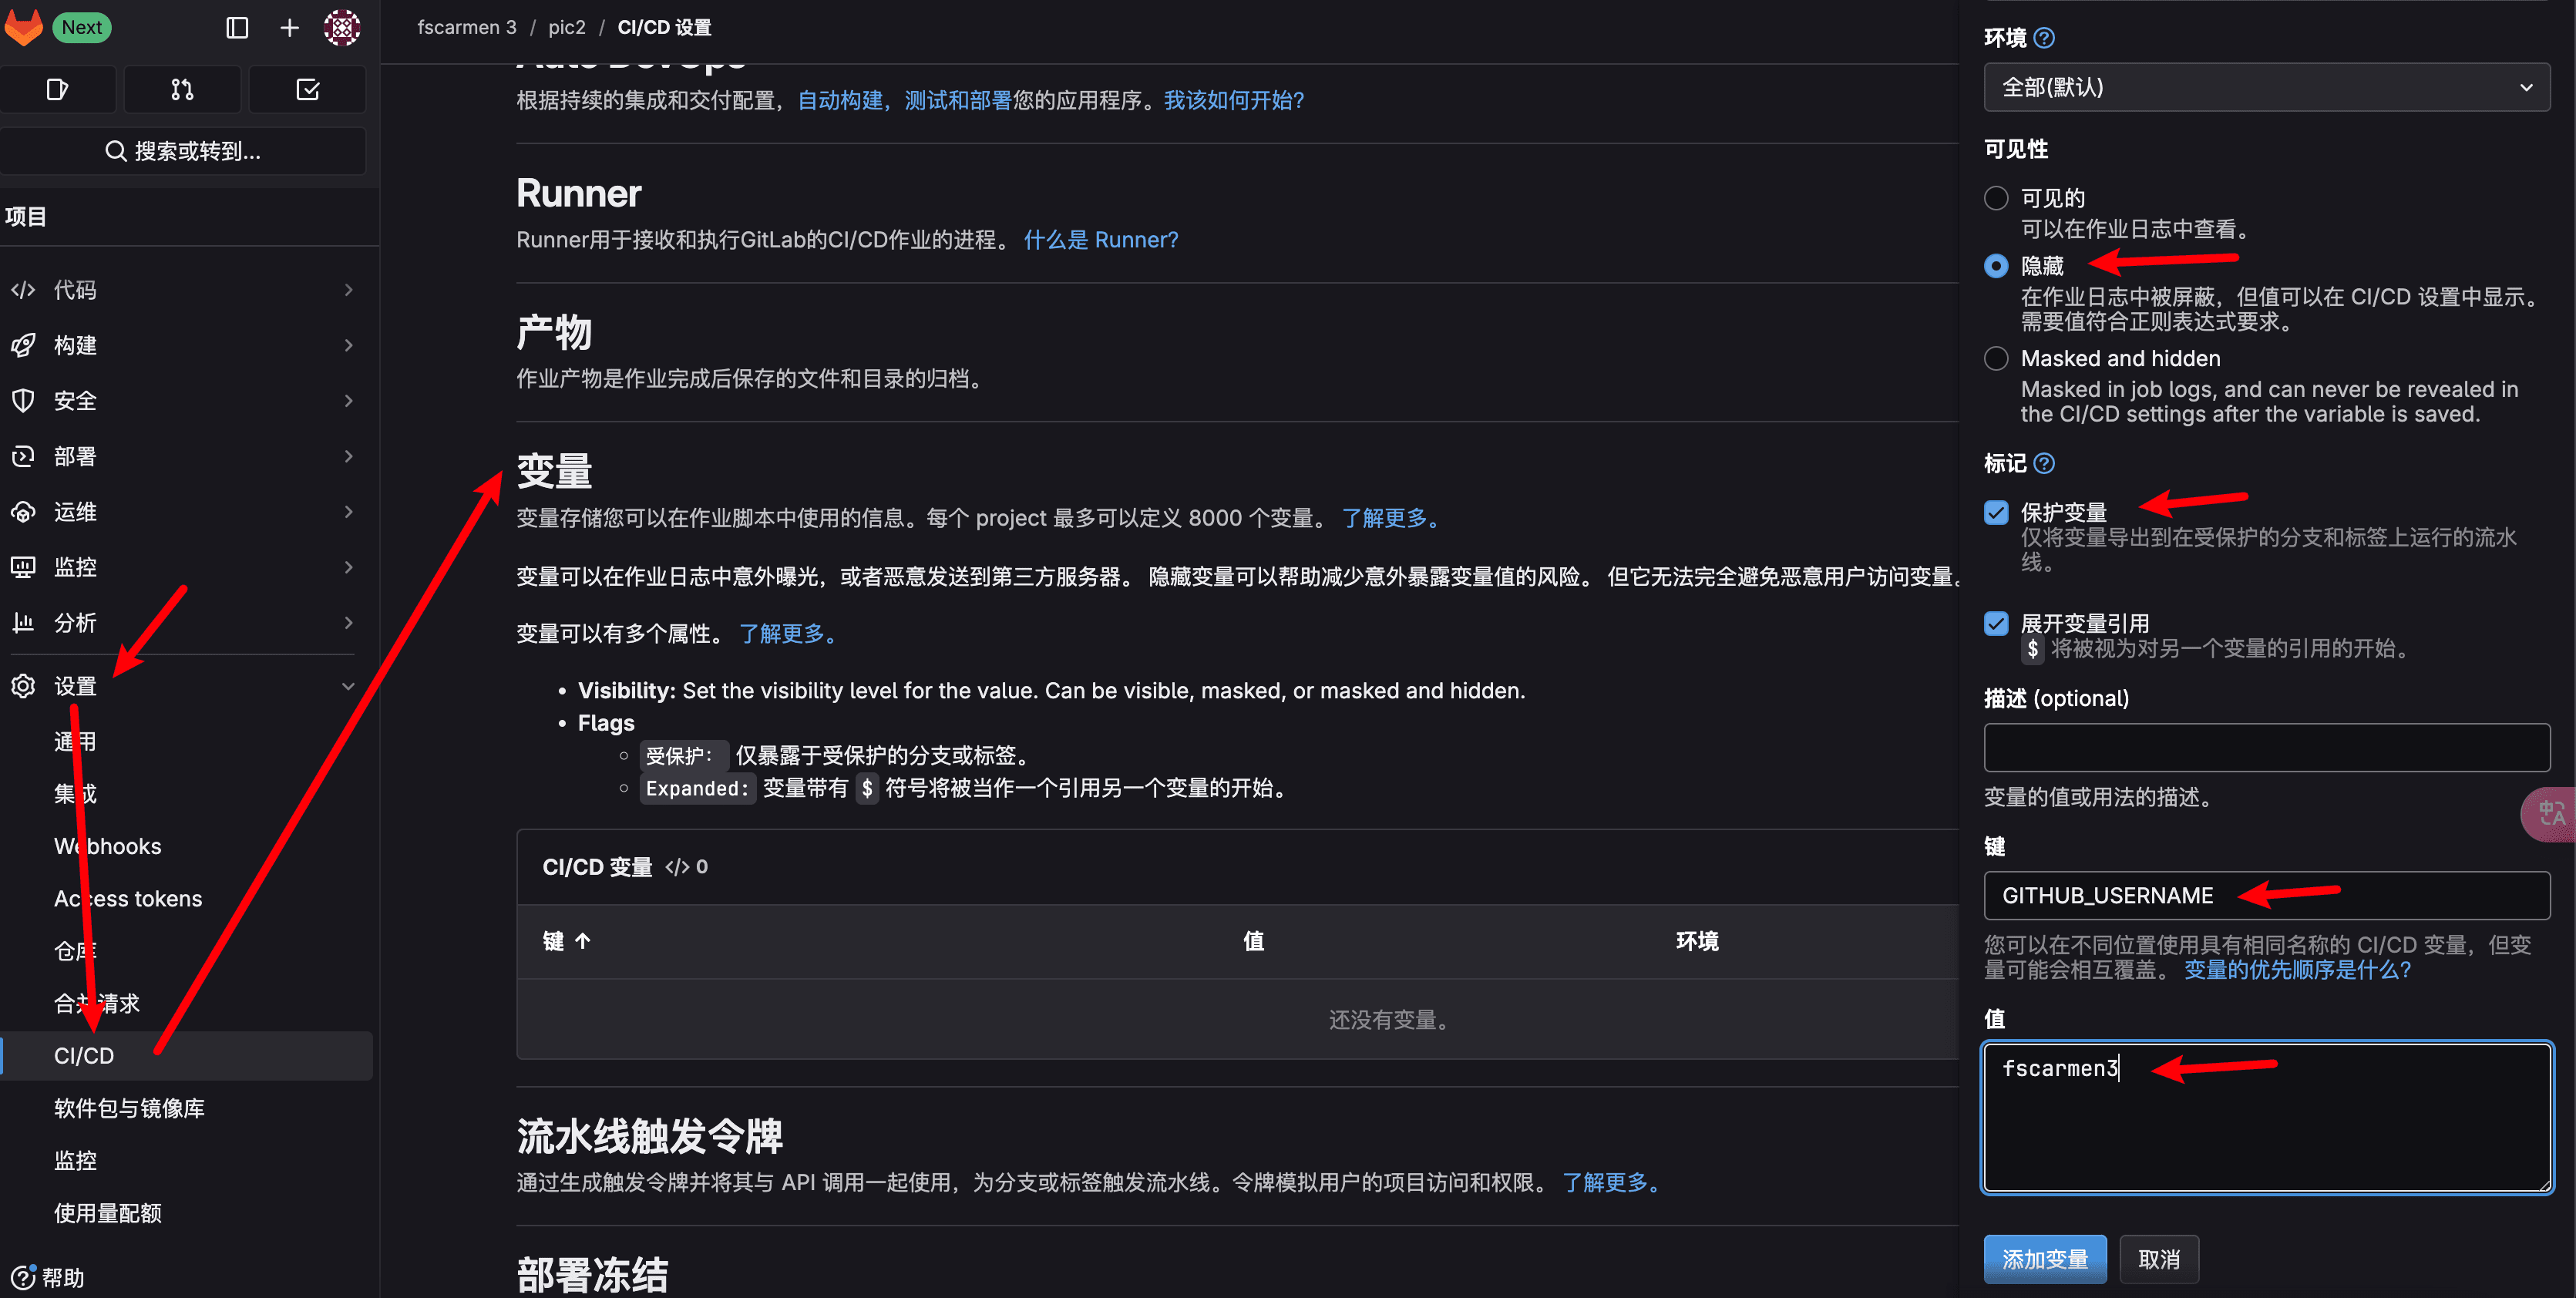Click the help icon next to 环境
This screenshot has width=2576, height=1298.
point(2045,38)
